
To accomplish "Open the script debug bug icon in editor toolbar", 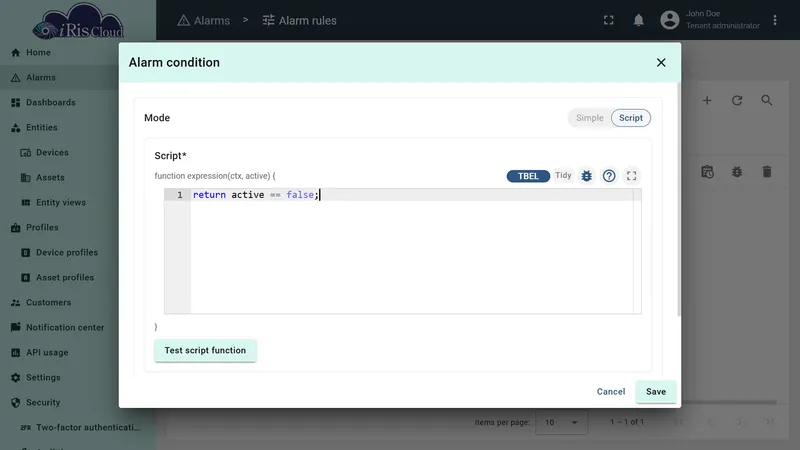I will (586, 176).
